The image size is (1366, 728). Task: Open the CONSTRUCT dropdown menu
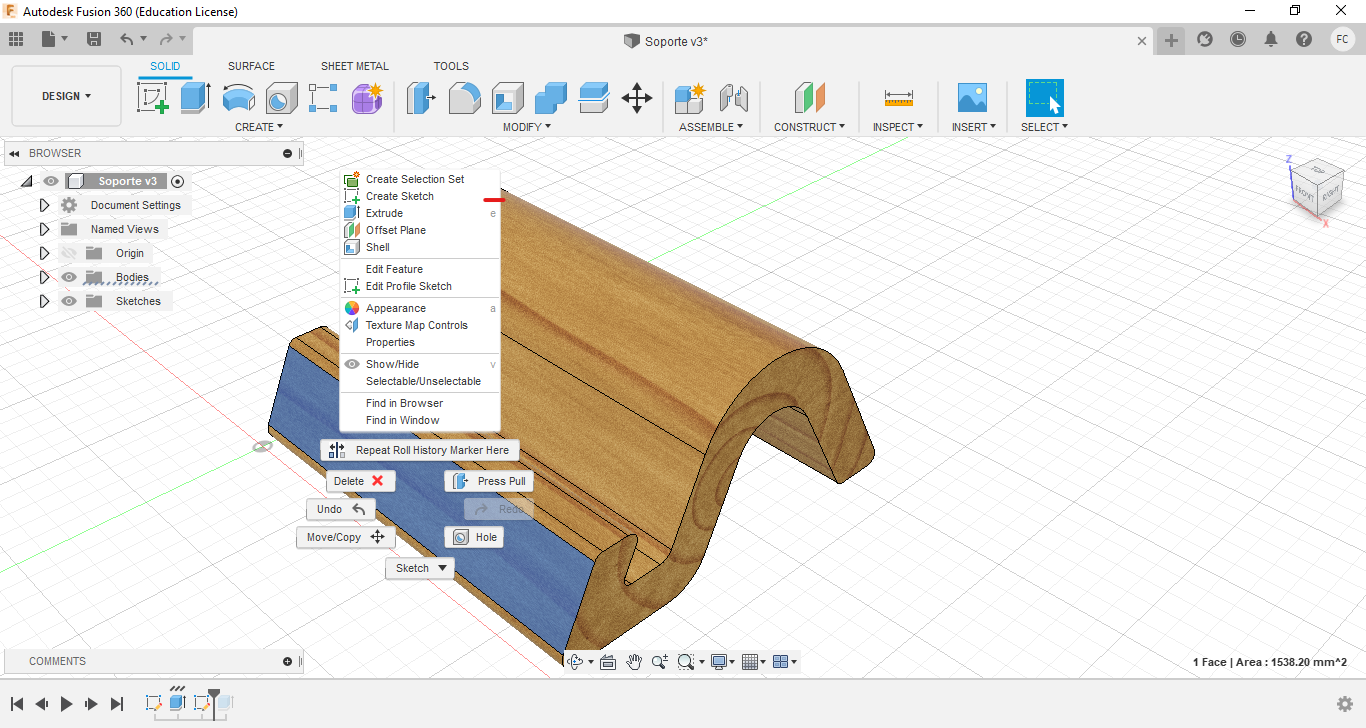(x=809, y=127)
